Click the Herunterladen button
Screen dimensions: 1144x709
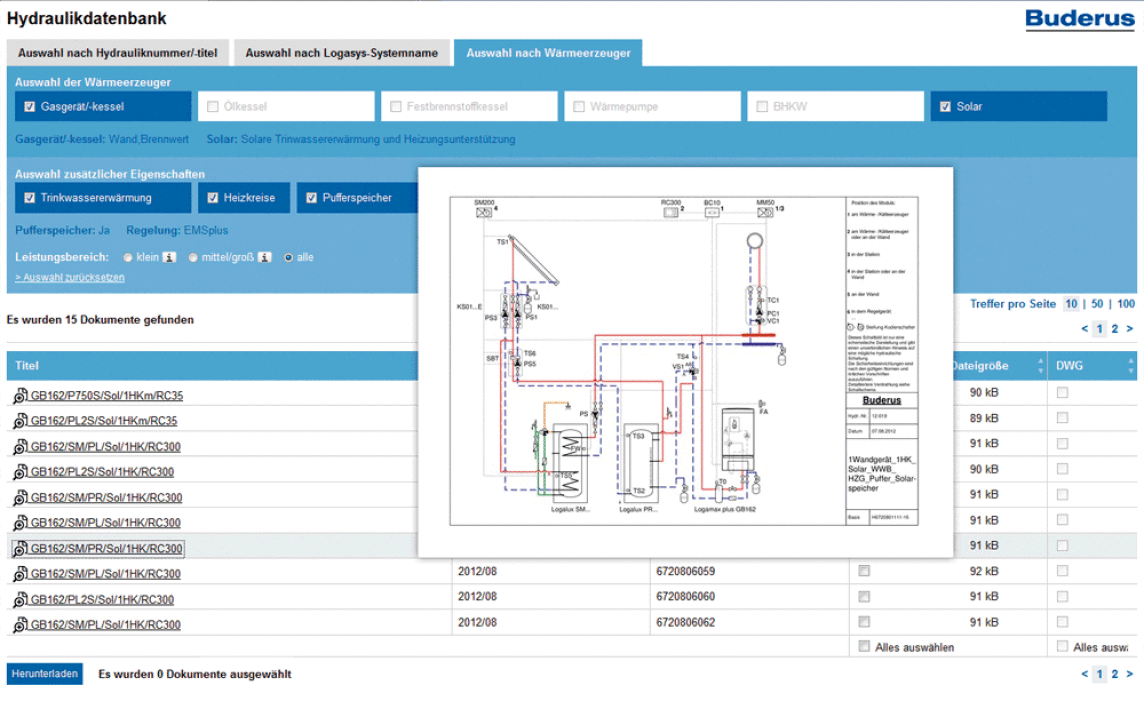click(x=45, y=674)
